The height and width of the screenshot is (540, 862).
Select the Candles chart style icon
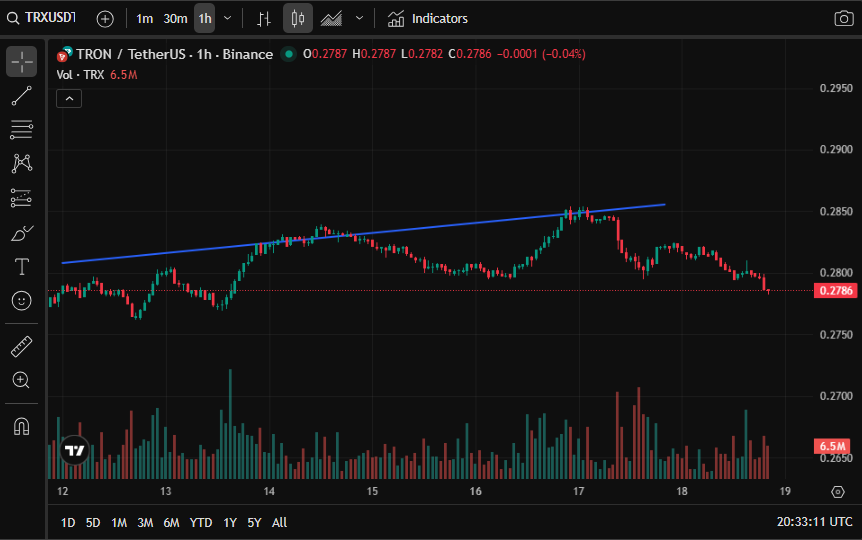[298, 19]
